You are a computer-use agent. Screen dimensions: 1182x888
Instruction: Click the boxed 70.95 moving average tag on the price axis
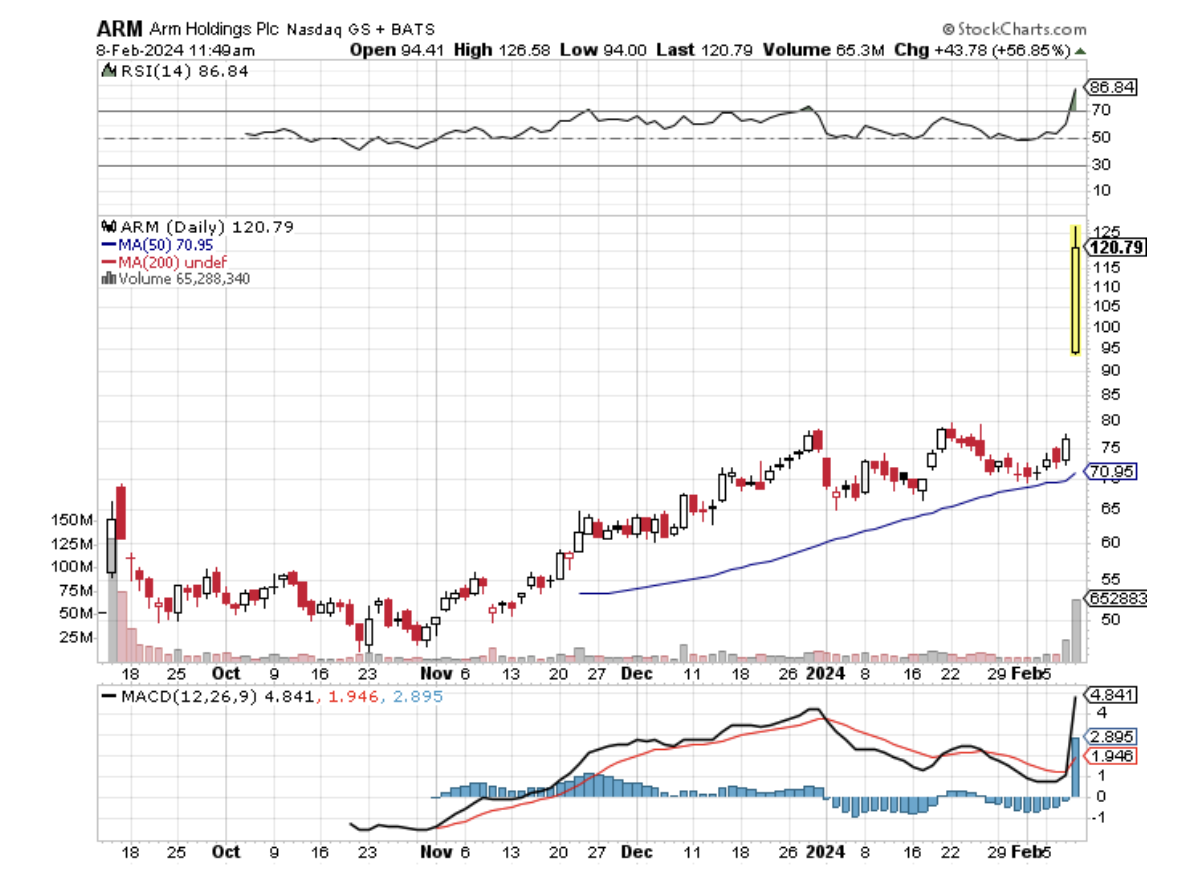1112,472
